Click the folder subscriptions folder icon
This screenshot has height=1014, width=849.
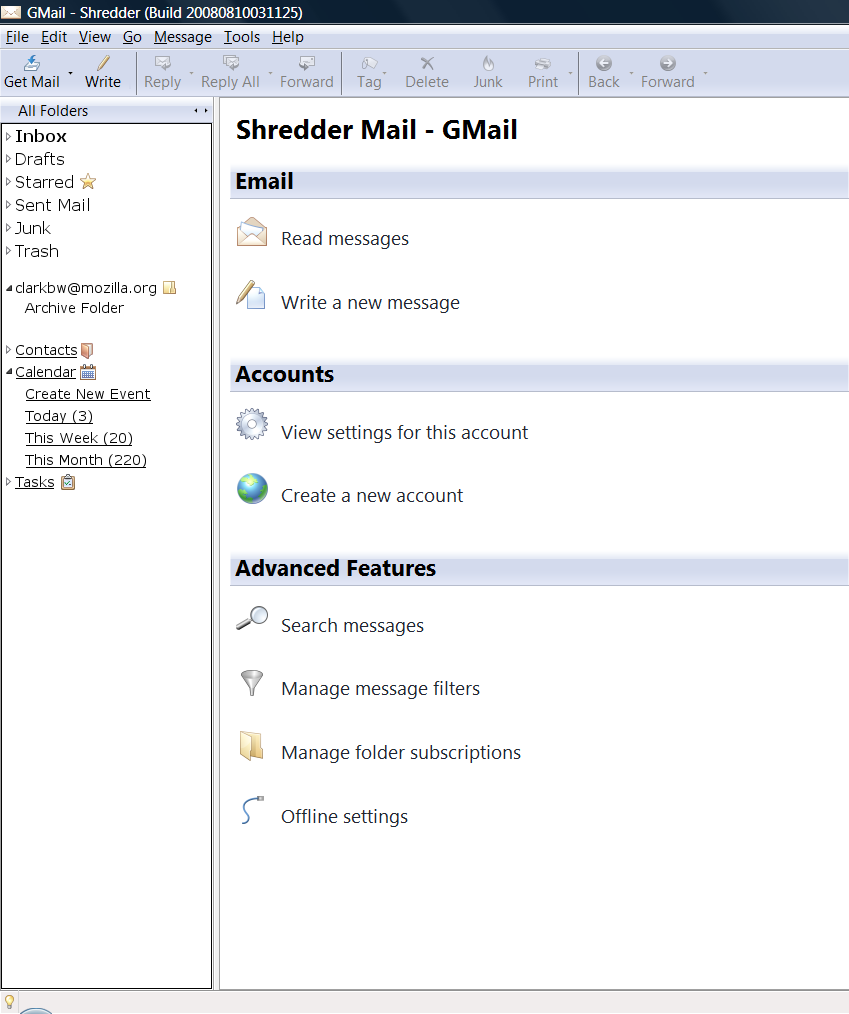pyautogui.click(x=252, y=746)
